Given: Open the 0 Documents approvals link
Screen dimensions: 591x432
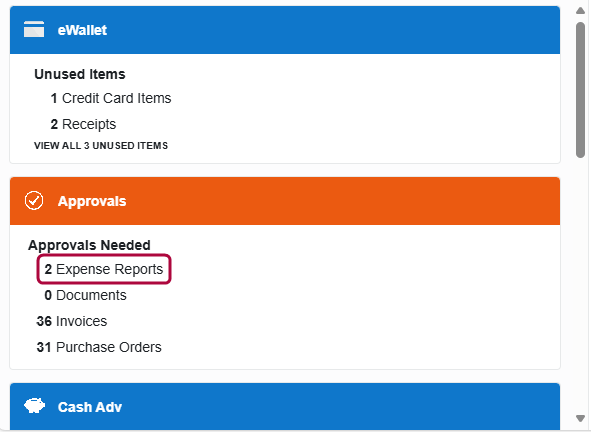Looking at the screenshot, I should (85, 295).
